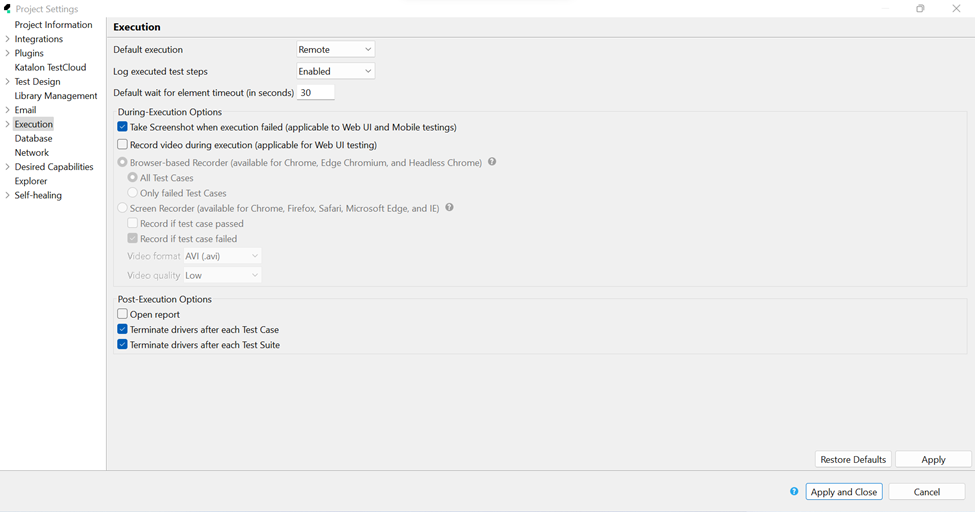Expand the Self-healing tree node
Image resolution: width=975 pixels, height=512 pixels.
(x=8, y=195)
